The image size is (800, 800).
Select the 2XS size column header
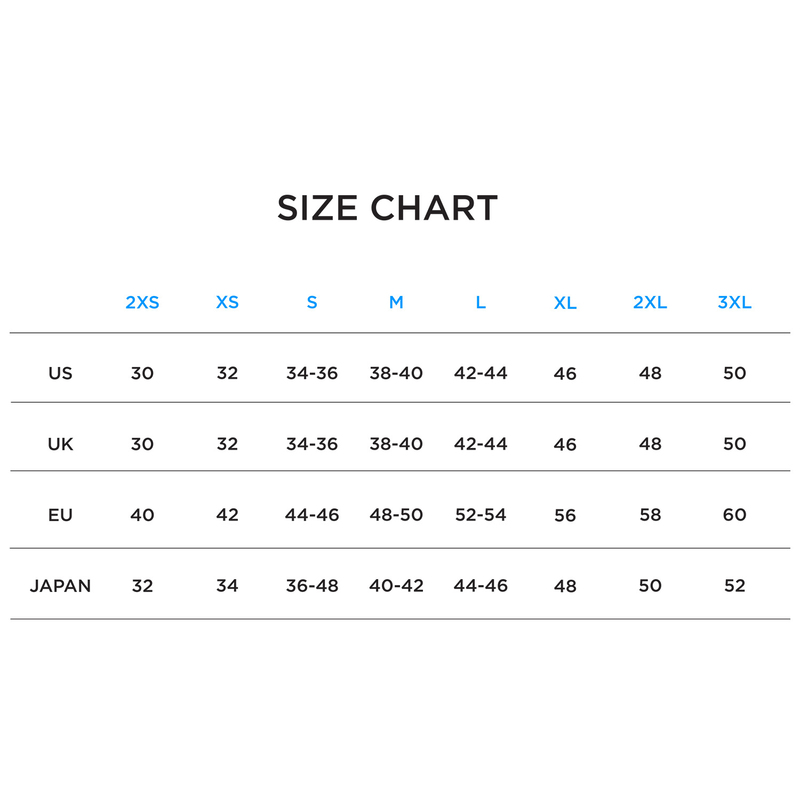click(142, 302)
